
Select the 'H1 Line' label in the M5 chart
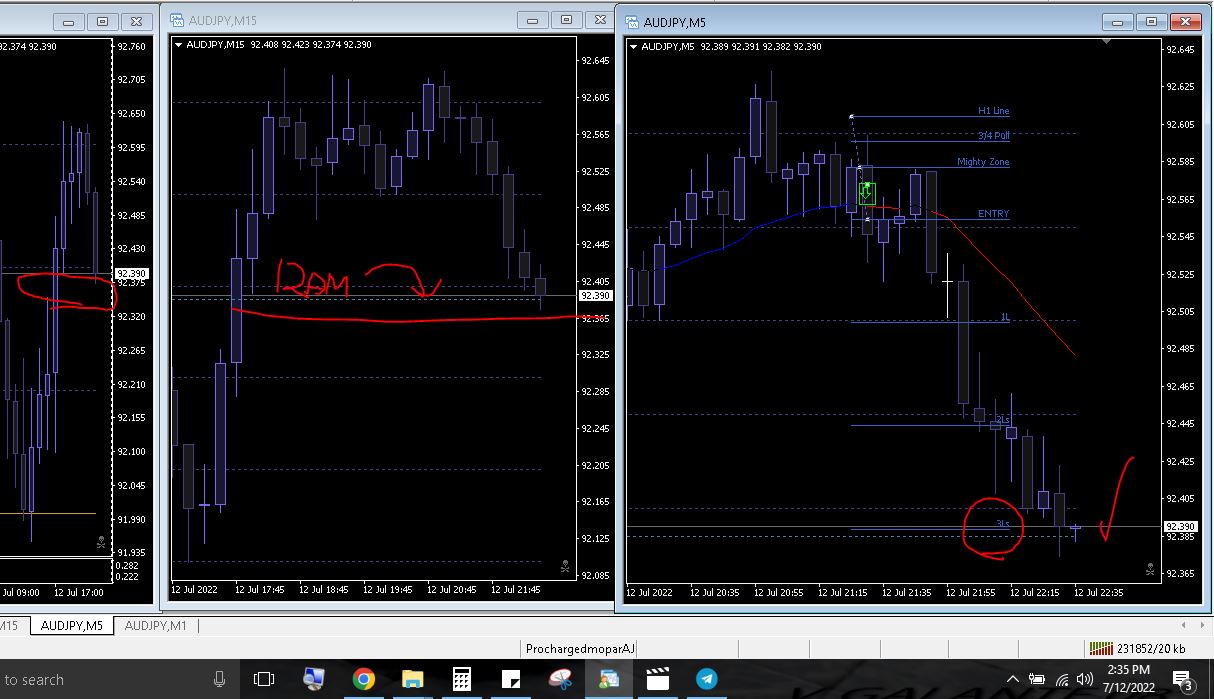pos(993,111)
